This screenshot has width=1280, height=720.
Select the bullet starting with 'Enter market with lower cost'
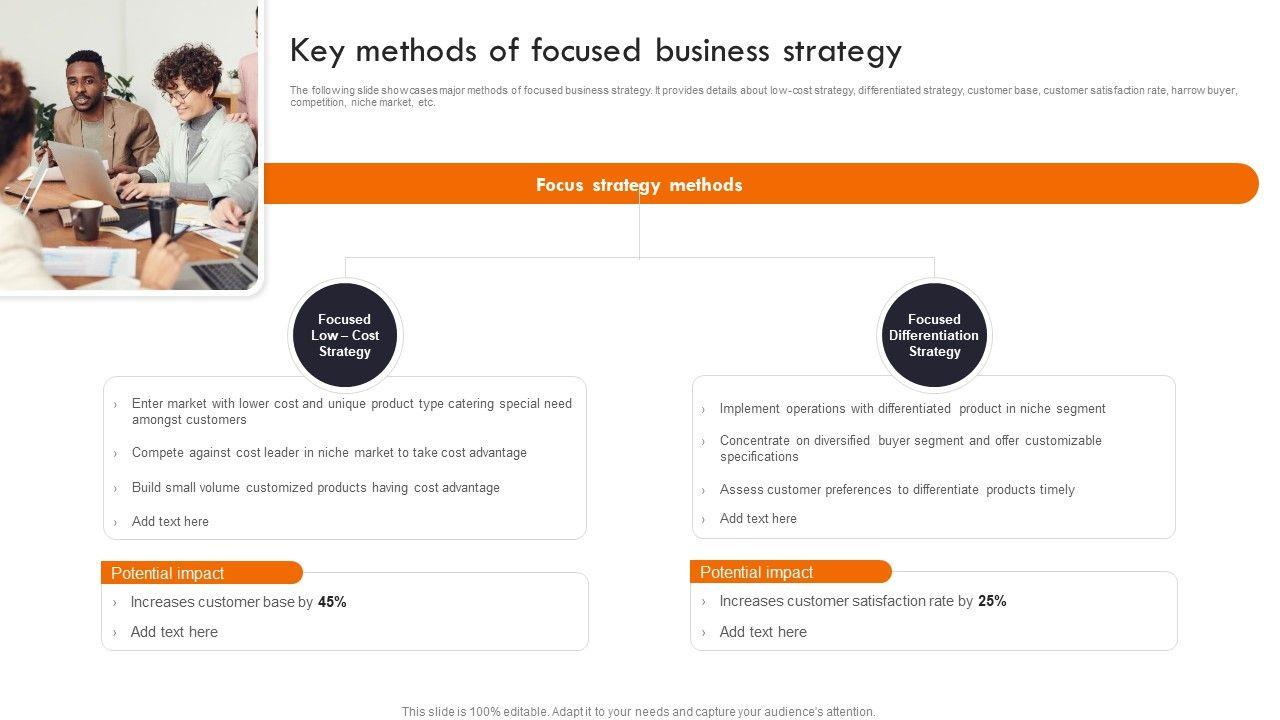[x=352, y=411]
